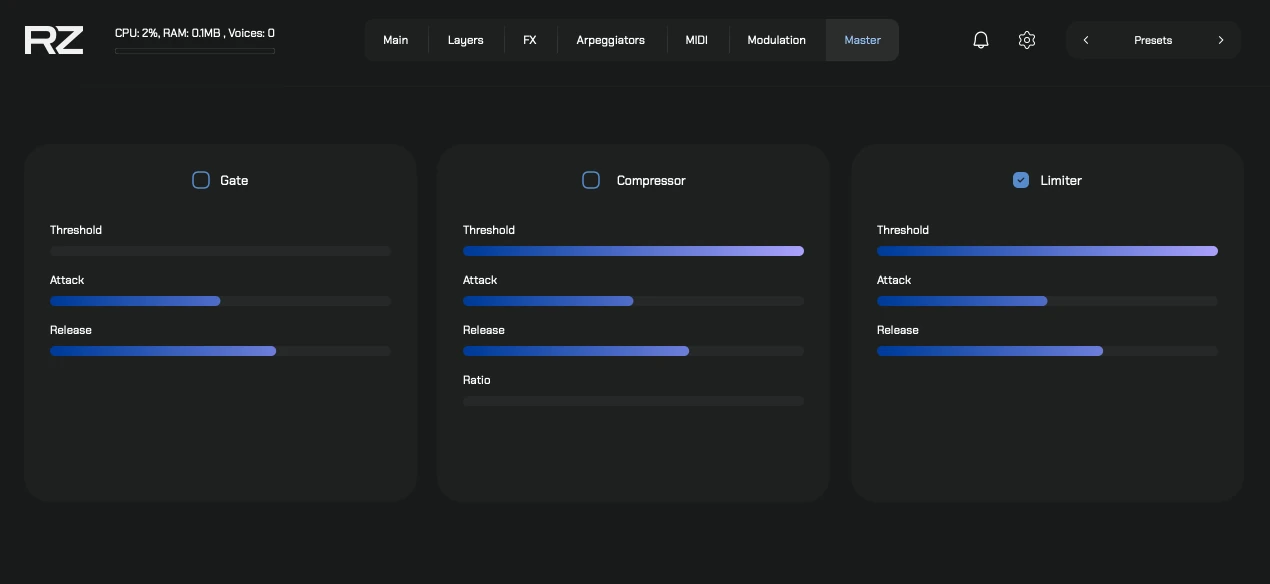Switch to the Layers tab
1270x584 pixels.
click(465, 40)
